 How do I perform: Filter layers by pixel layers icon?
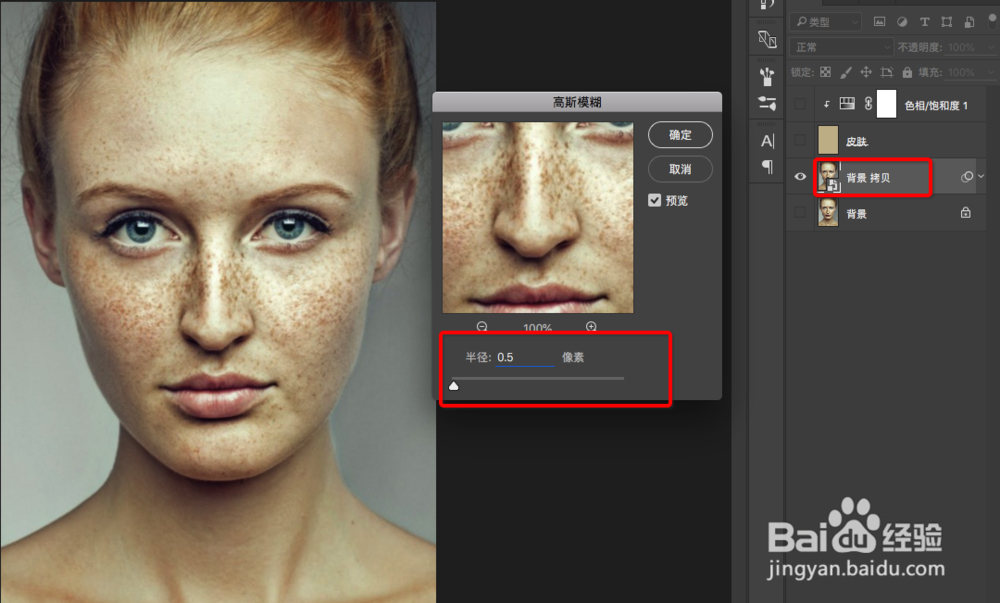click(879, 22)
